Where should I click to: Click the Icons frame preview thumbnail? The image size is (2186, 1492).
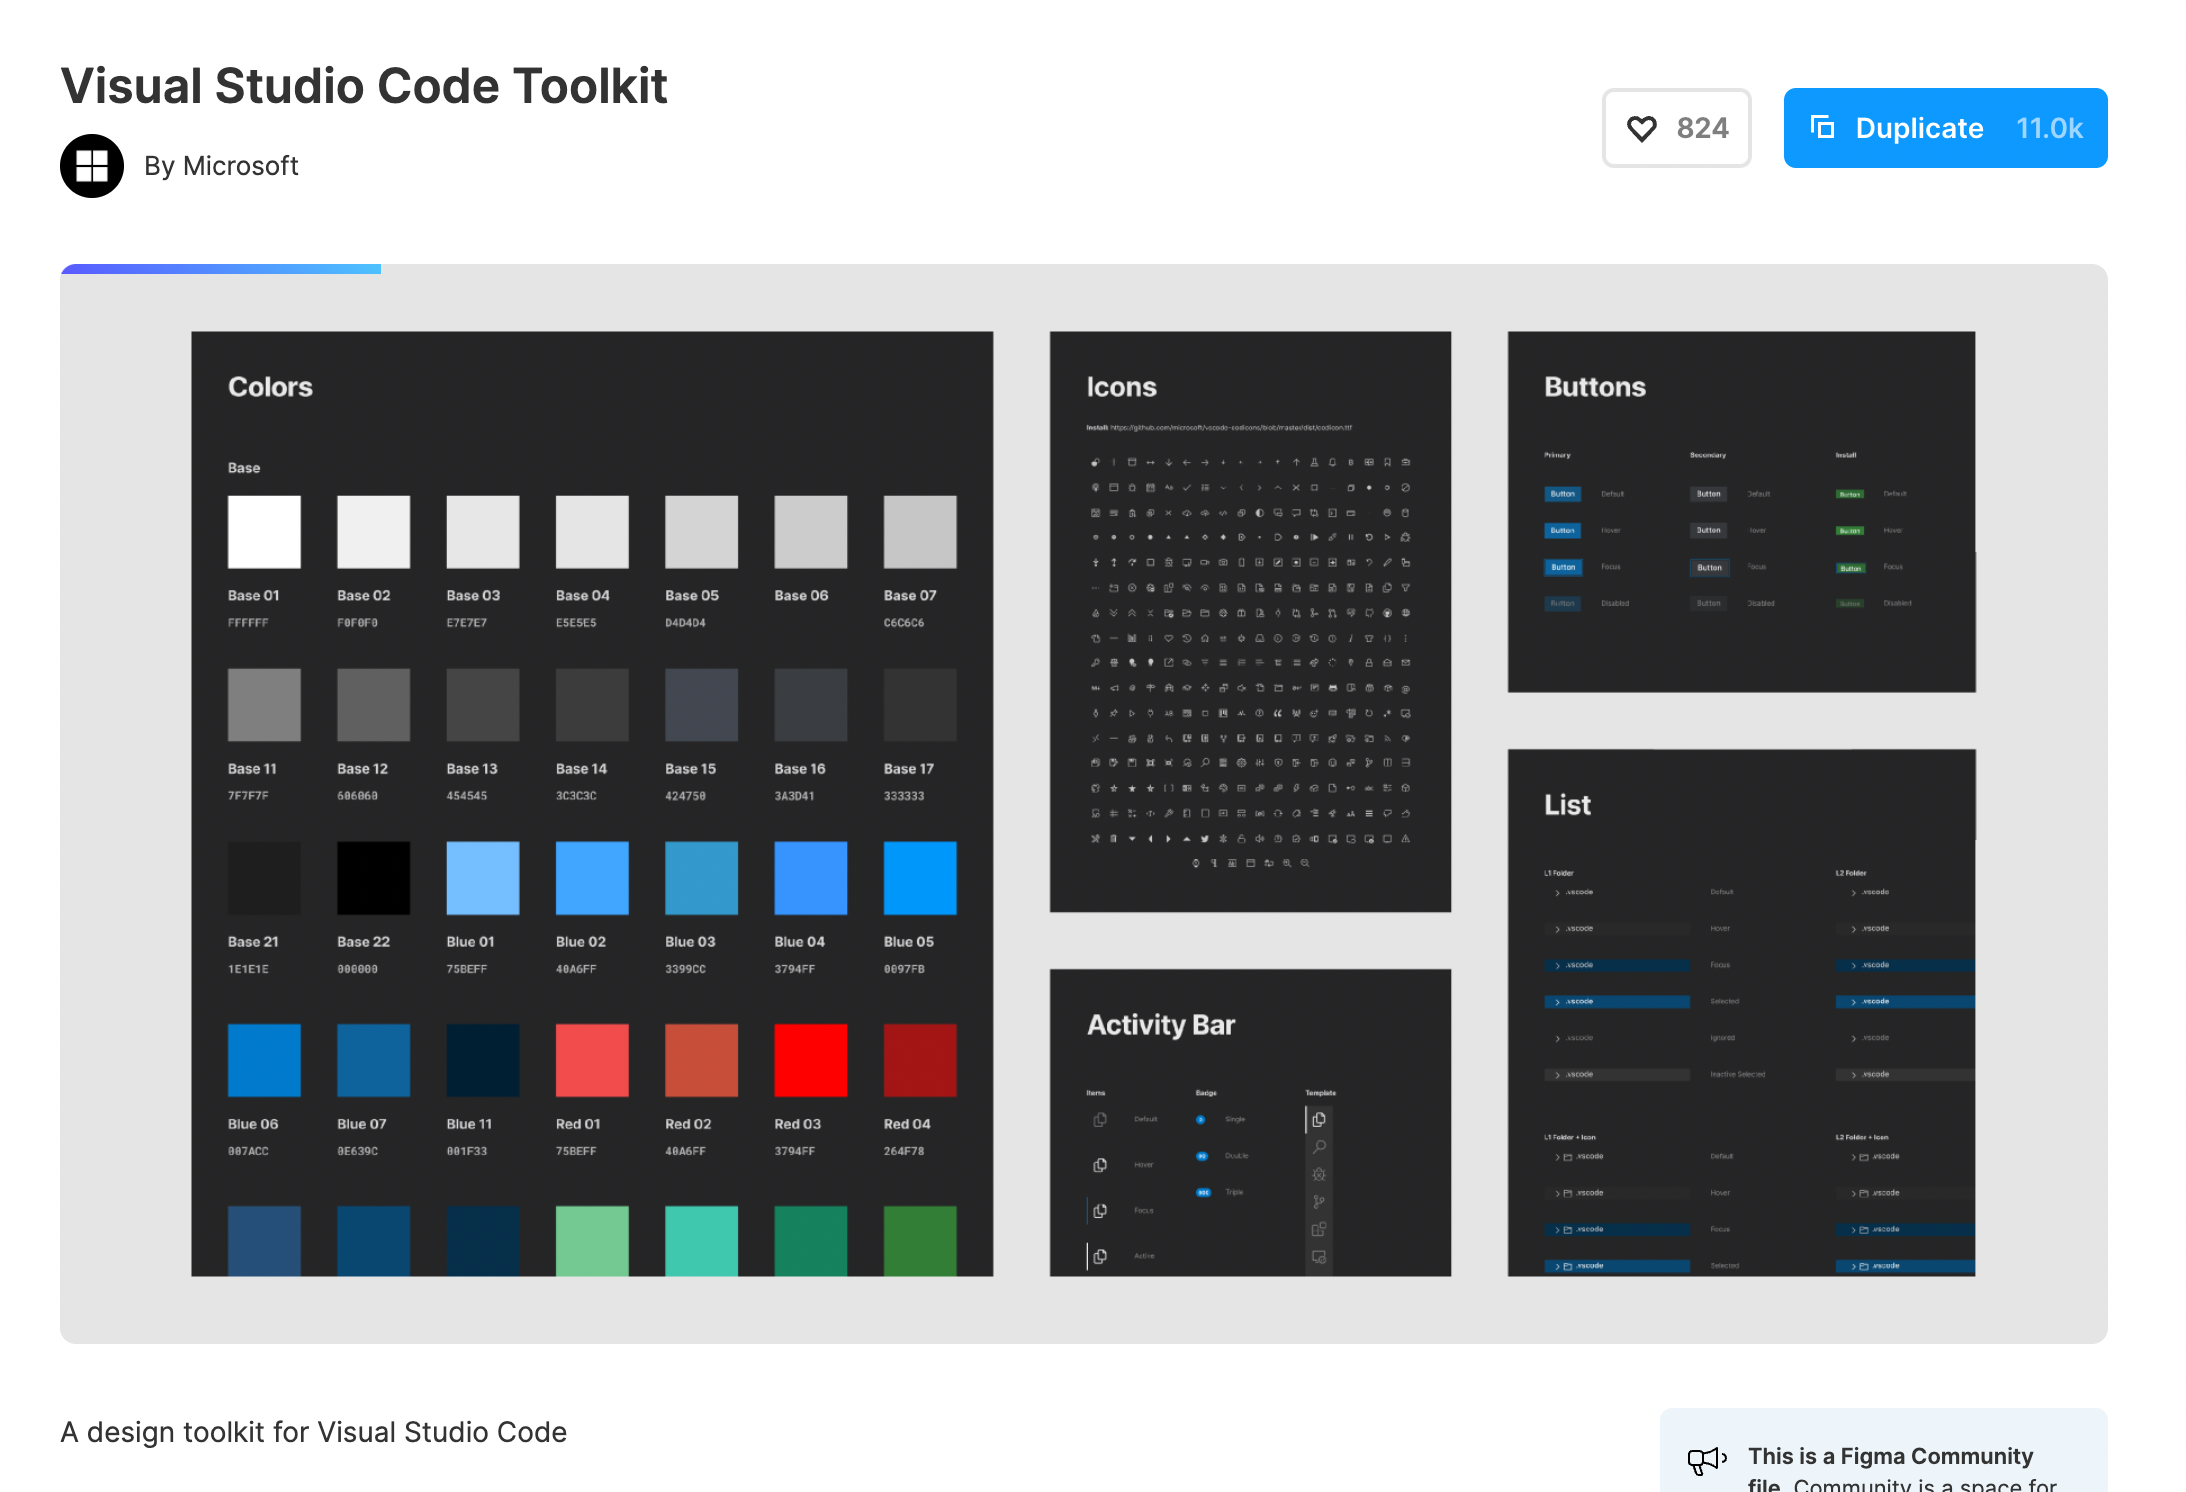[1249, 621]
